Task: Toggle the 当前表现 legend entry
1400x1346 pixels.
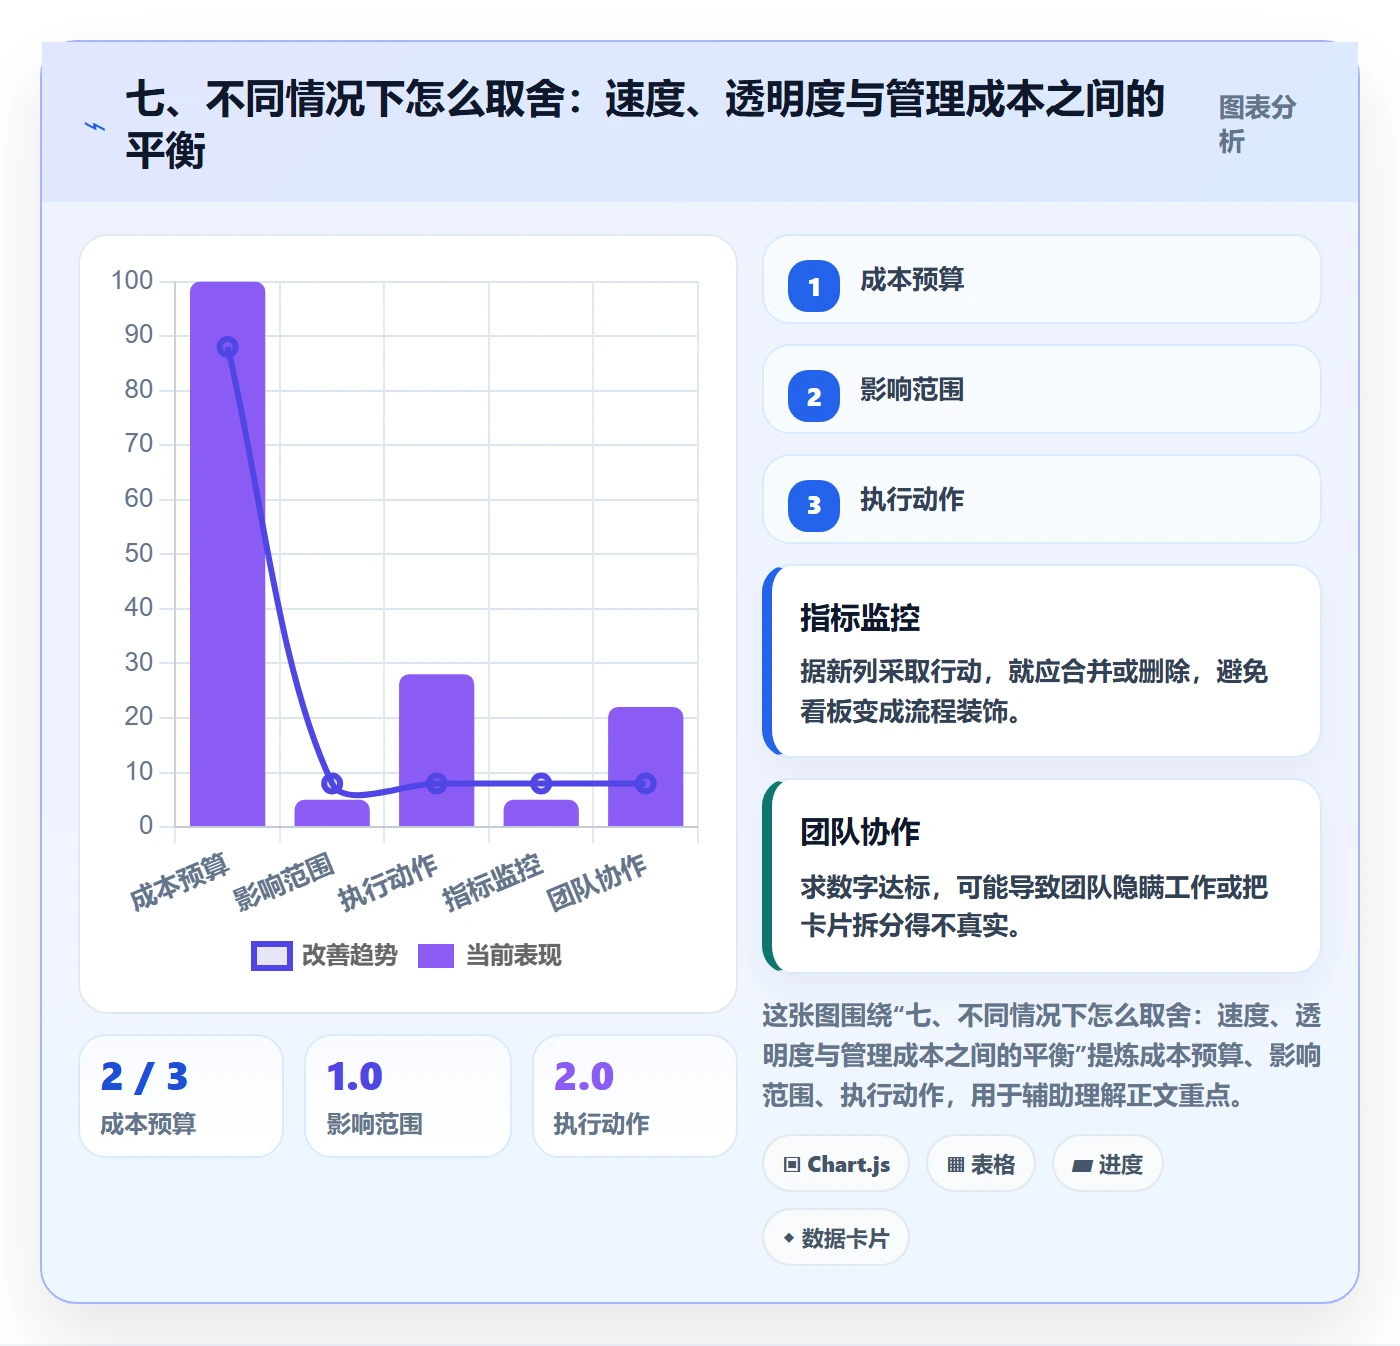Action: 489,956
